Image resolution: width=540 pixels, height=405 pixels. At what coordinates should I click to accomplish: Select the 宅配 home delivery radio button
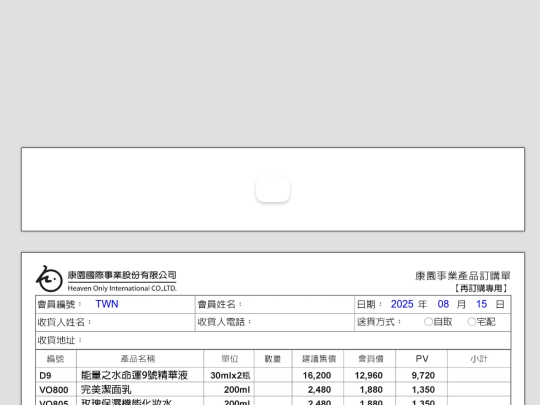click(x=471, y=322)
